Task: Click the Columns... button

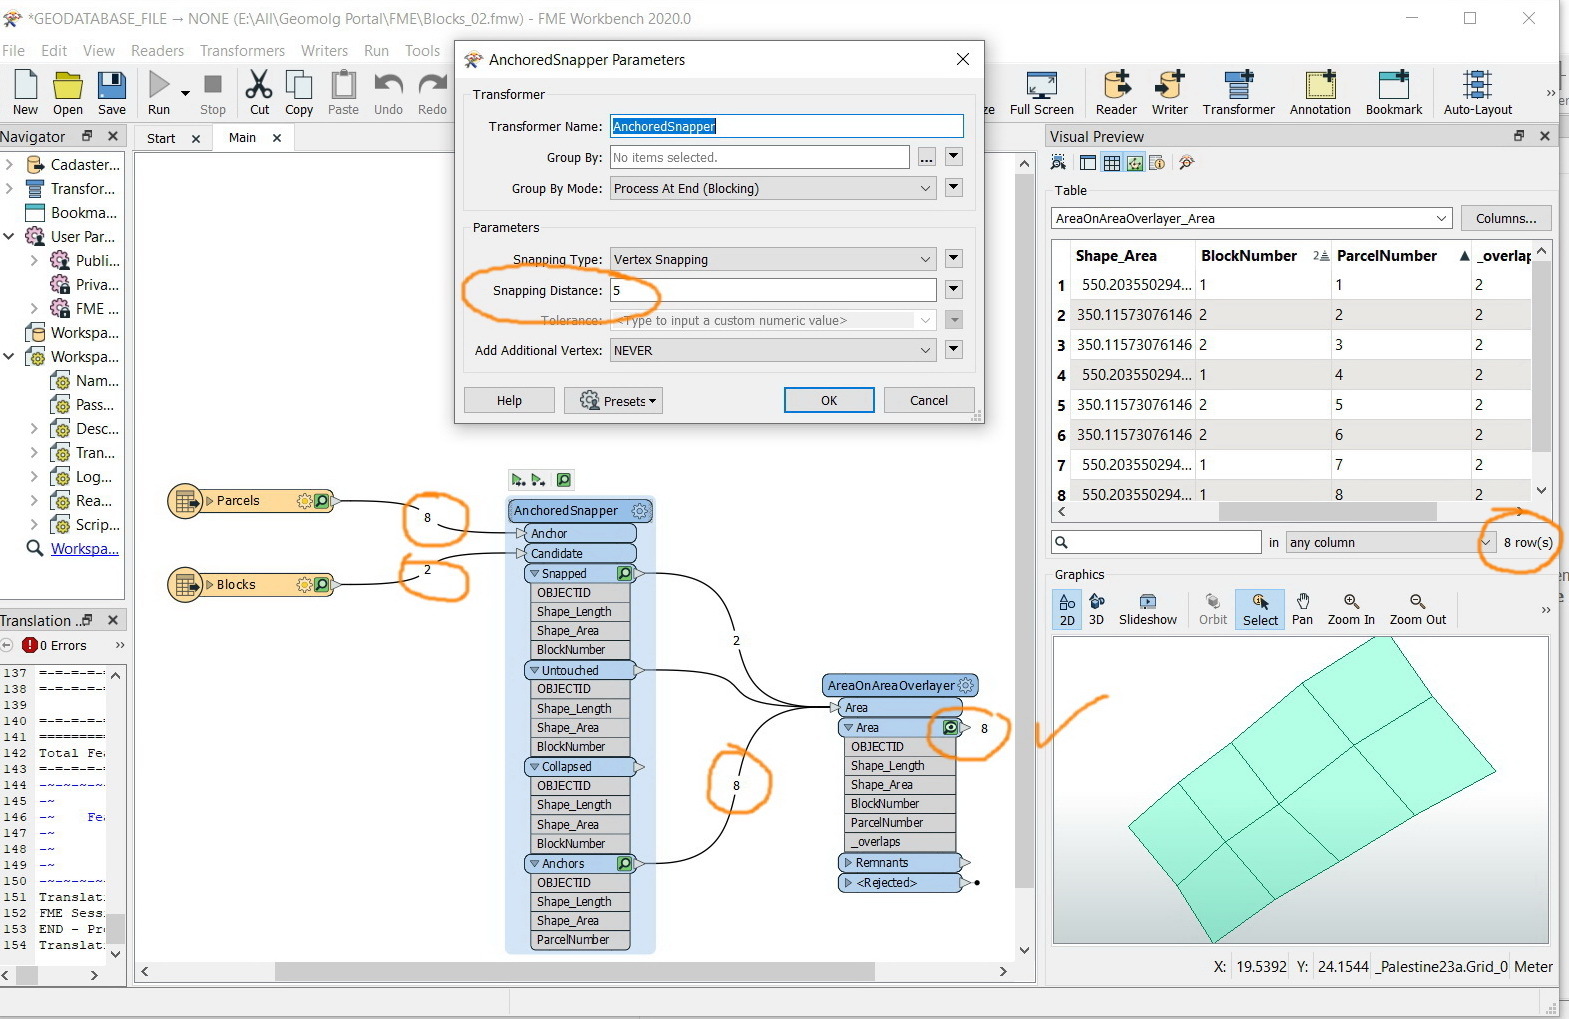Action: click(1506, 218)
